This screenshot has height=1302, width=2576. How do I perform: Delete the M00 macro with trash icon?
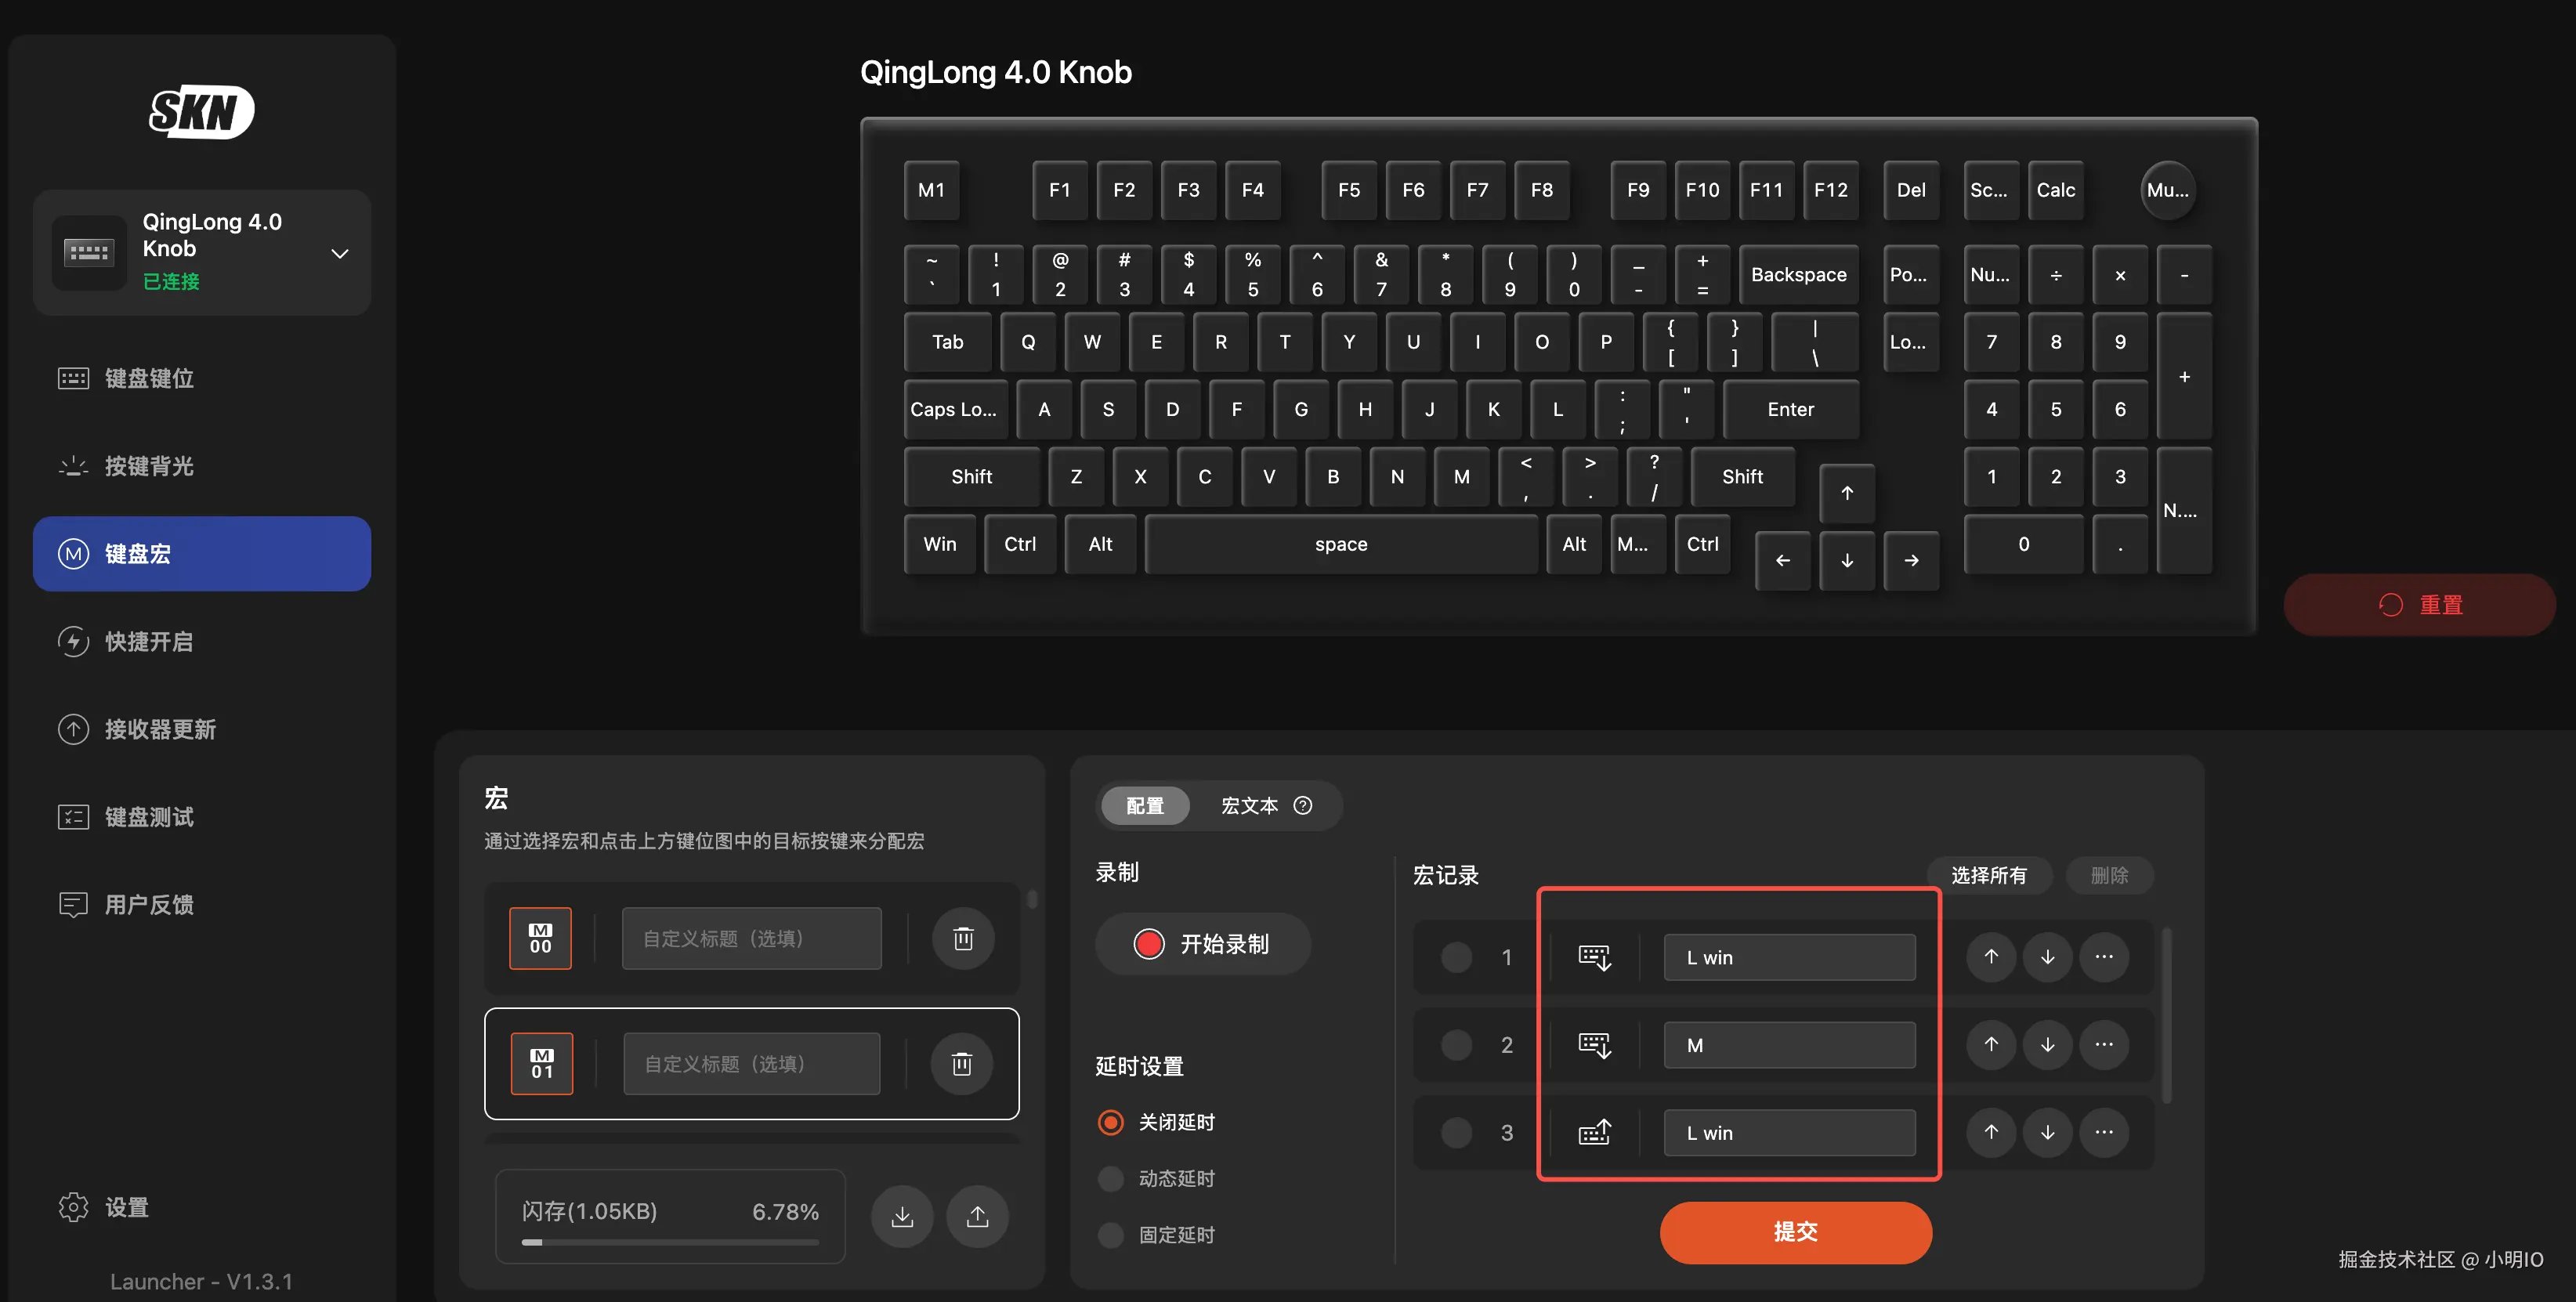point(962,938)
